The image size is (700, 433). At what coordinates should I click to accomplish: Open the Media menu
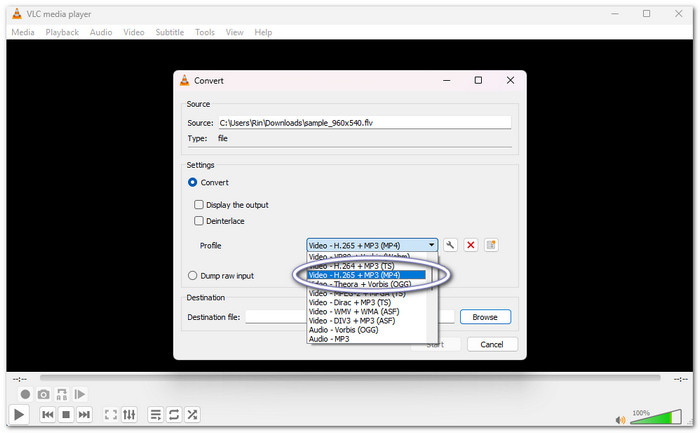[x=23, y=32]
